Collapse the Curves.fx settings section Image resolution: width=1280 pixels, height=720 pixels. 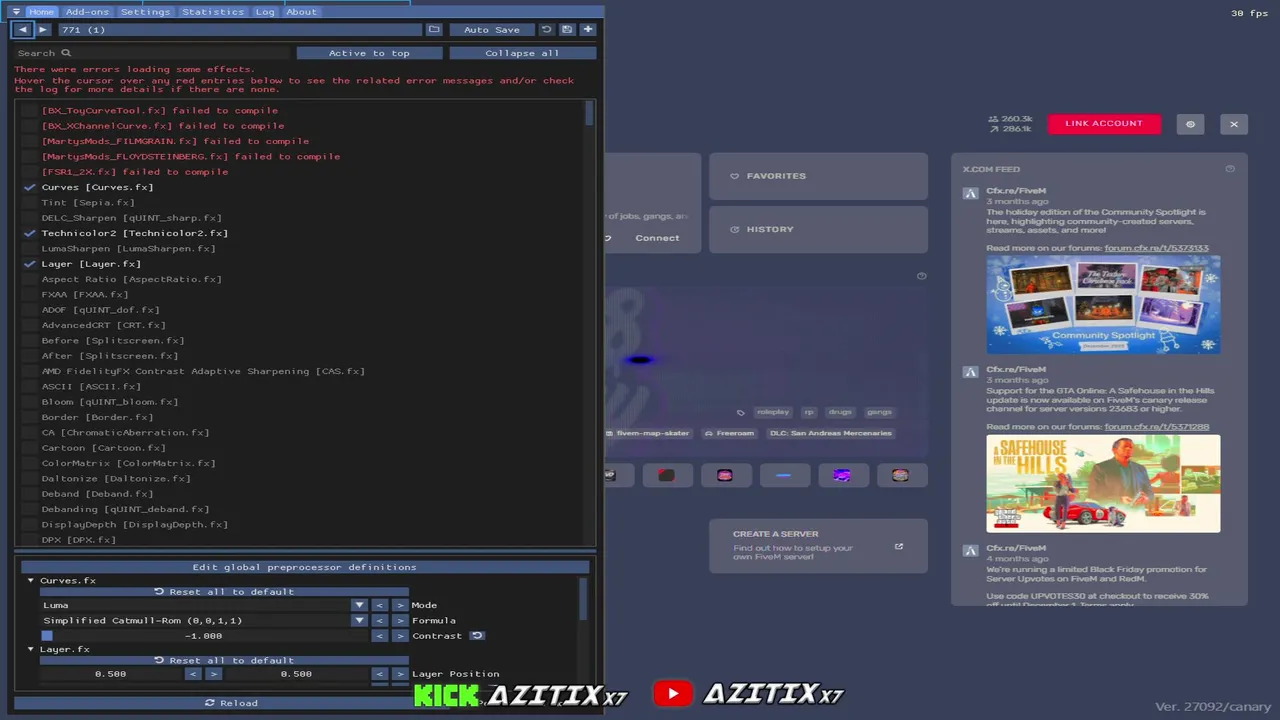tap(30, 581)
